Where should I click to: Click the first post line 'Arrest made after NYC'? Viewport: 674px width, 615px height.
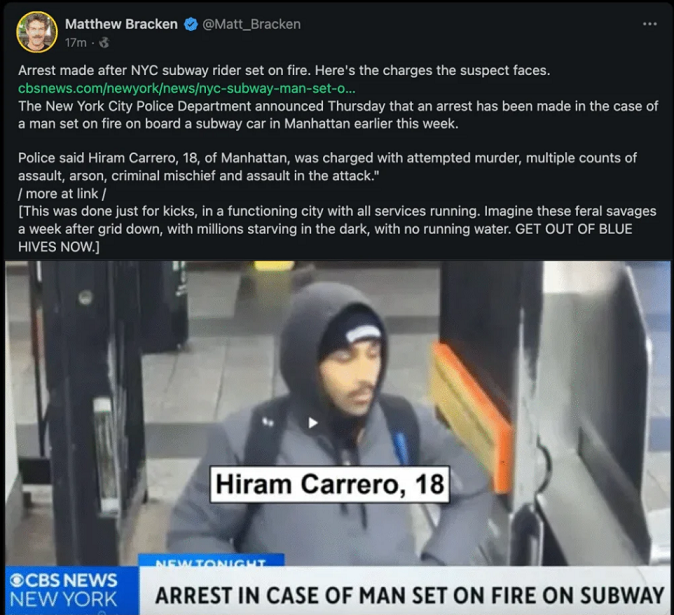pos(284,70)
